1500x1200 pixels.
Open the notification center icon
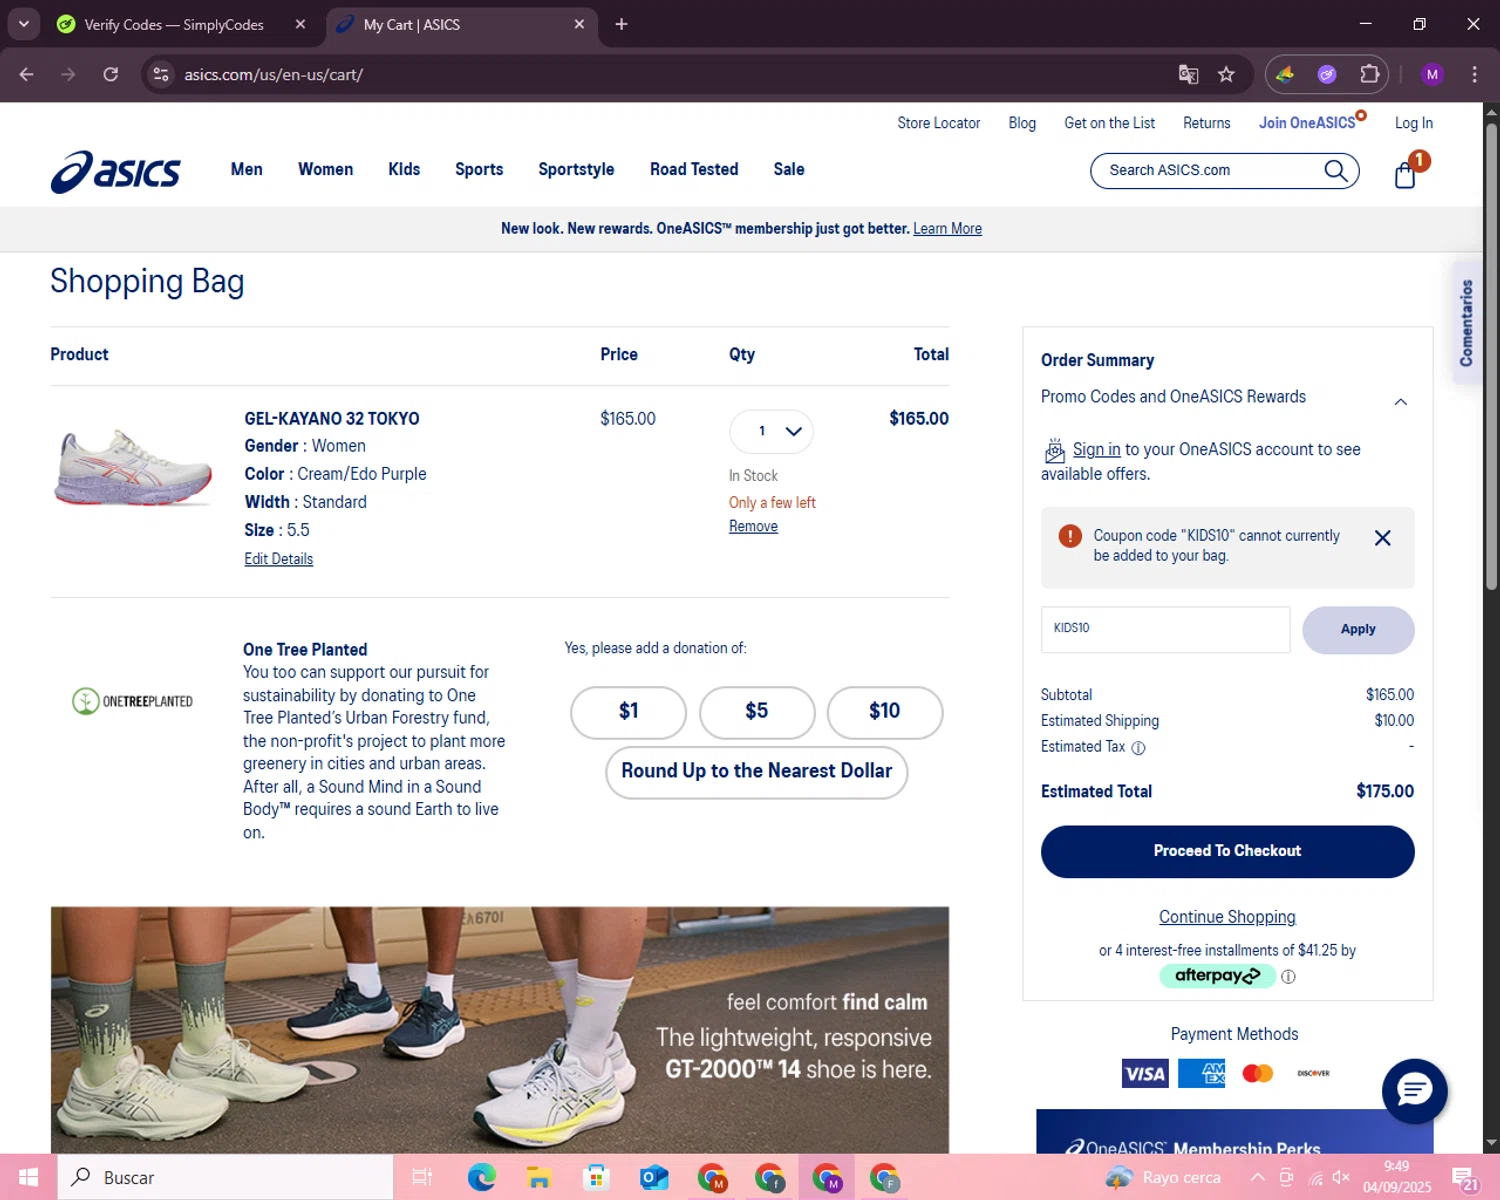[x=1465, y=1178]
